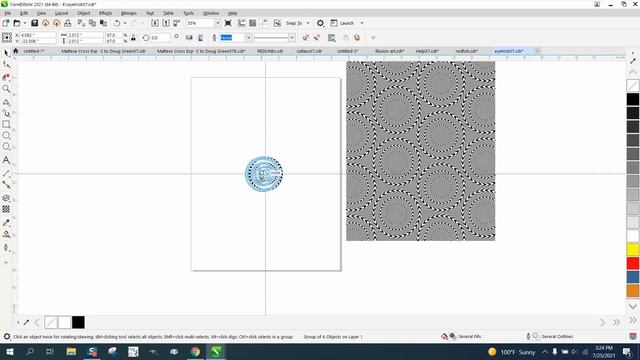
Task: Click the Launch button
Action: (342, 23)
